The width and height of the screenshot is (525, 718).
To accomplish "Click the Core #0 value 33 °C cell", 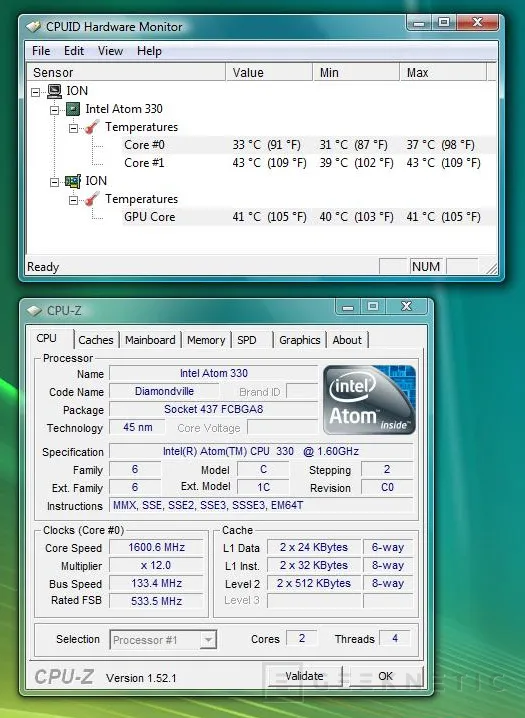I will pyautogui.click(x=267, y=145).
